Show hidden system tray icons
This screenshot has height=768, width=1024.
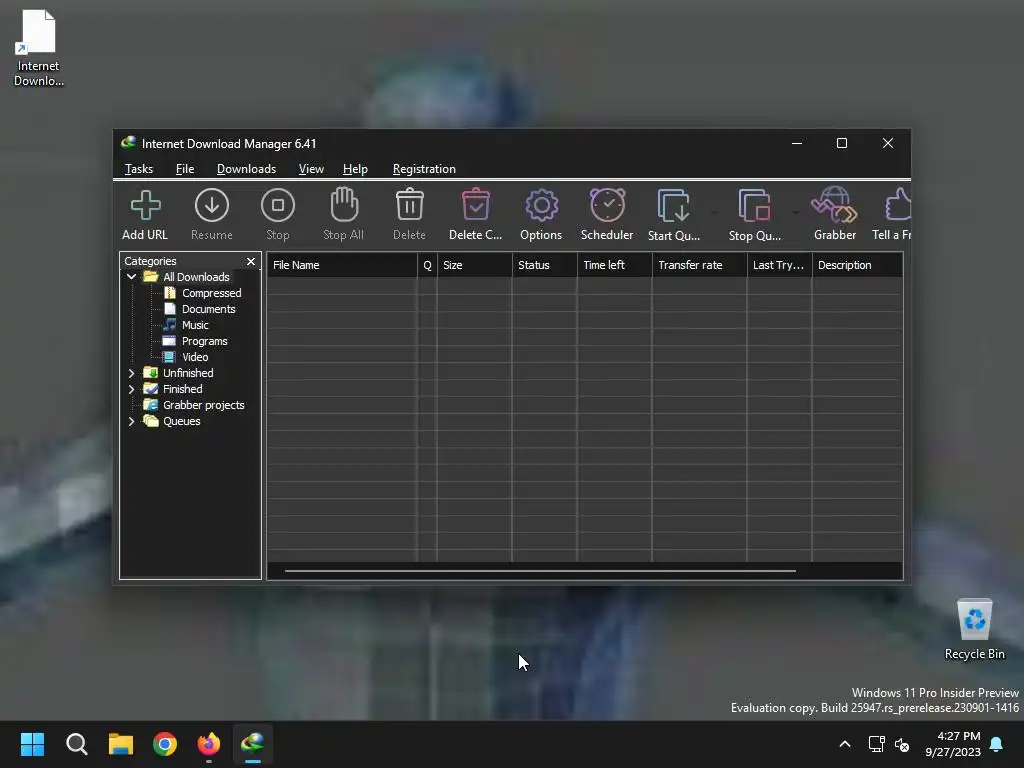coord(844,744)
